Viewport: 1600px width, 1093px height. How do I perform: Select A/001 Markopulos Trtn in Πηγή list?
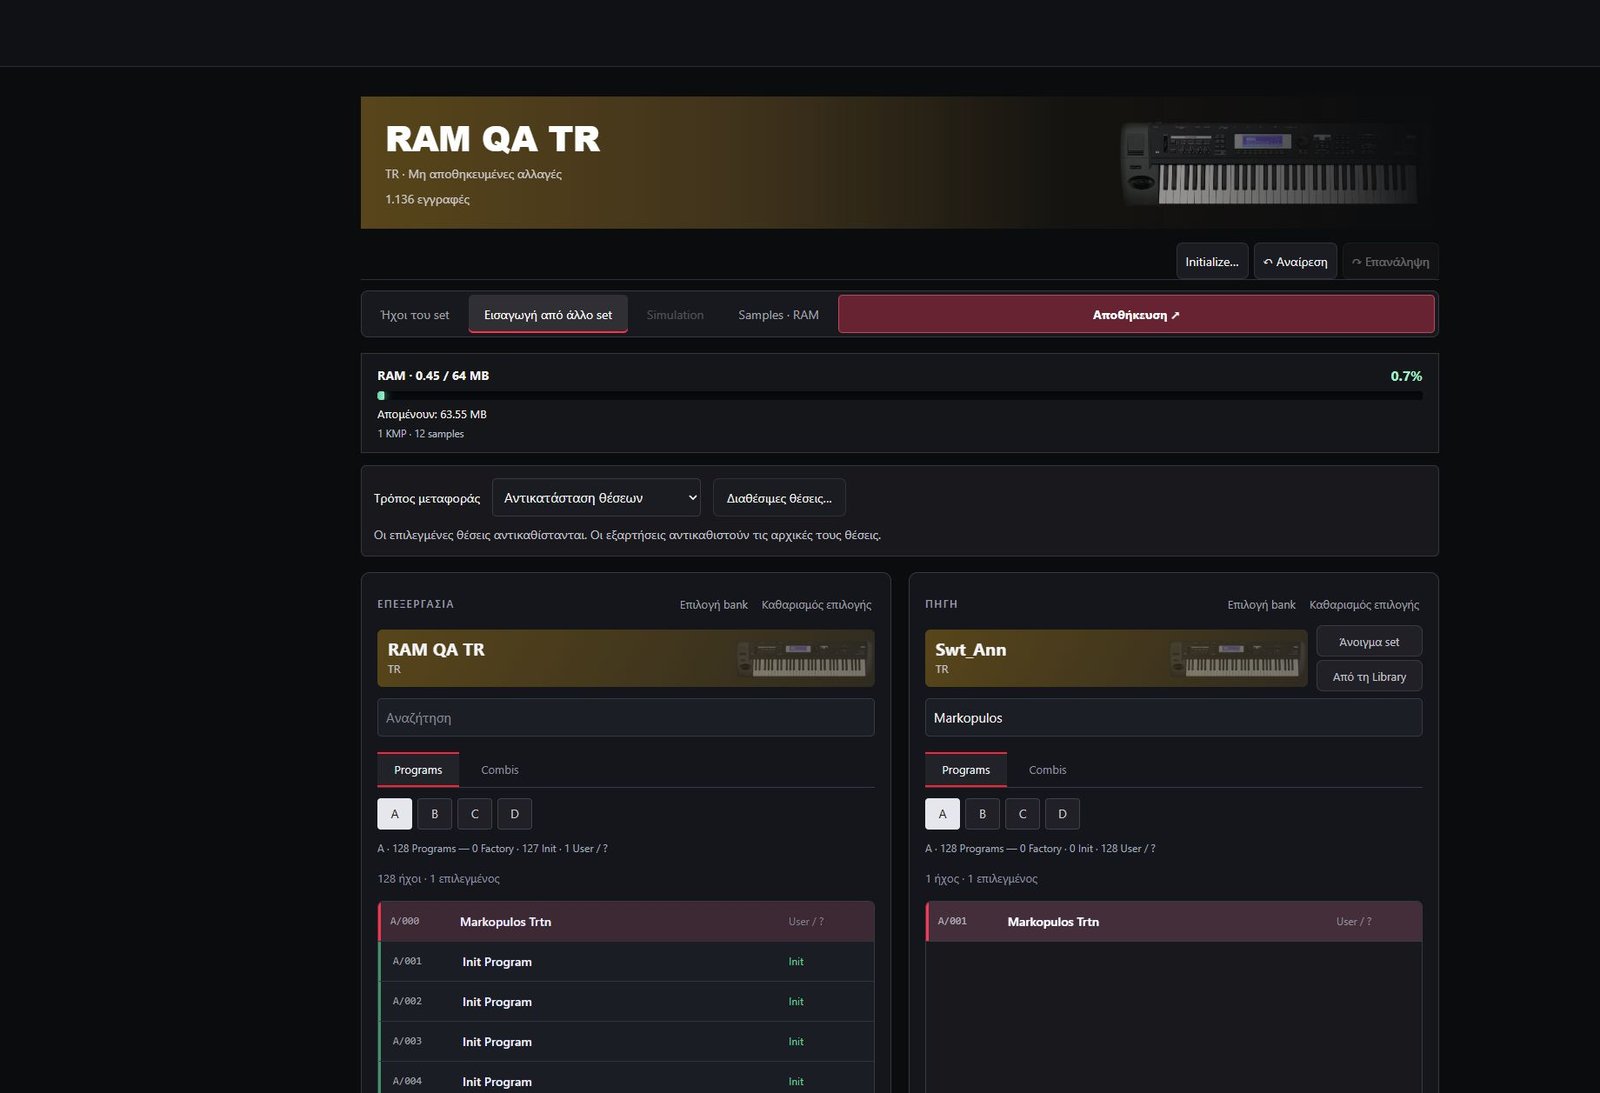[1173, 922]
